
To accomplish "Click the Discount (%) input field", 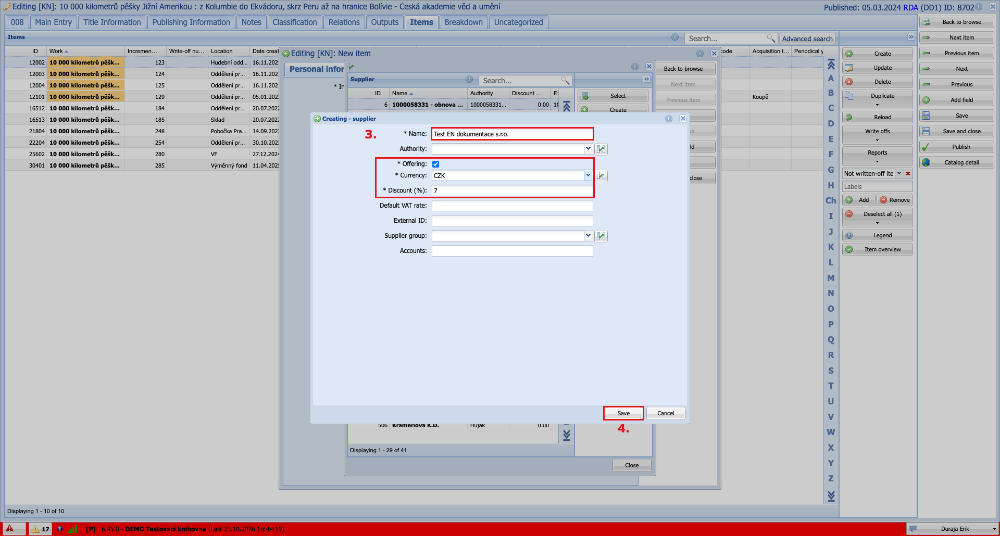I will [x=512, y=191].
